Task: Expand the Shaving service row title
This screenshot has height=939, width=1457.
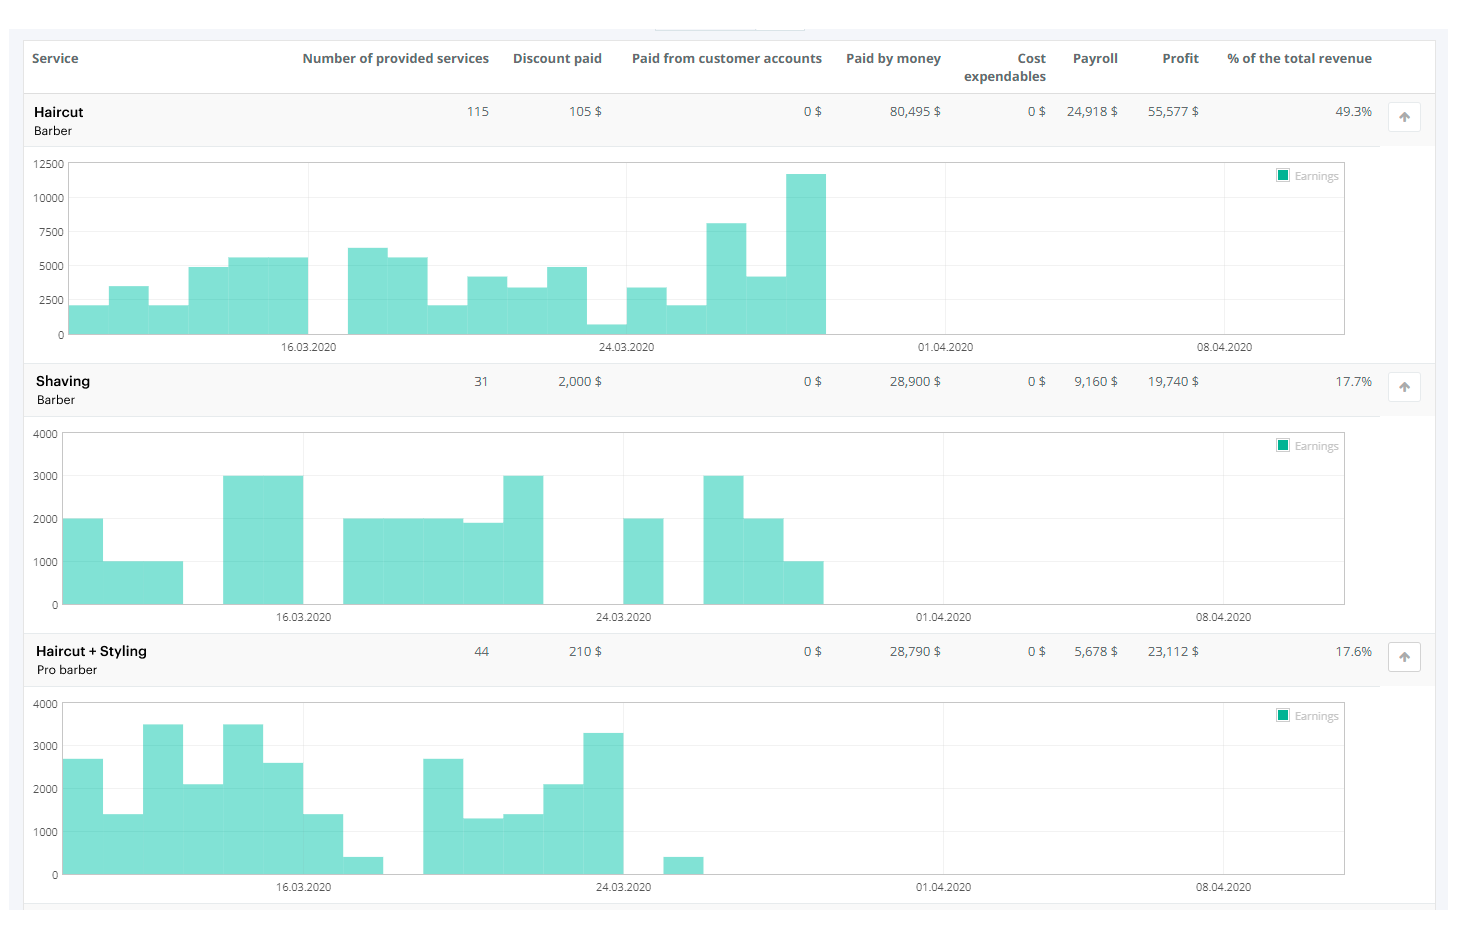Action: 63,381
